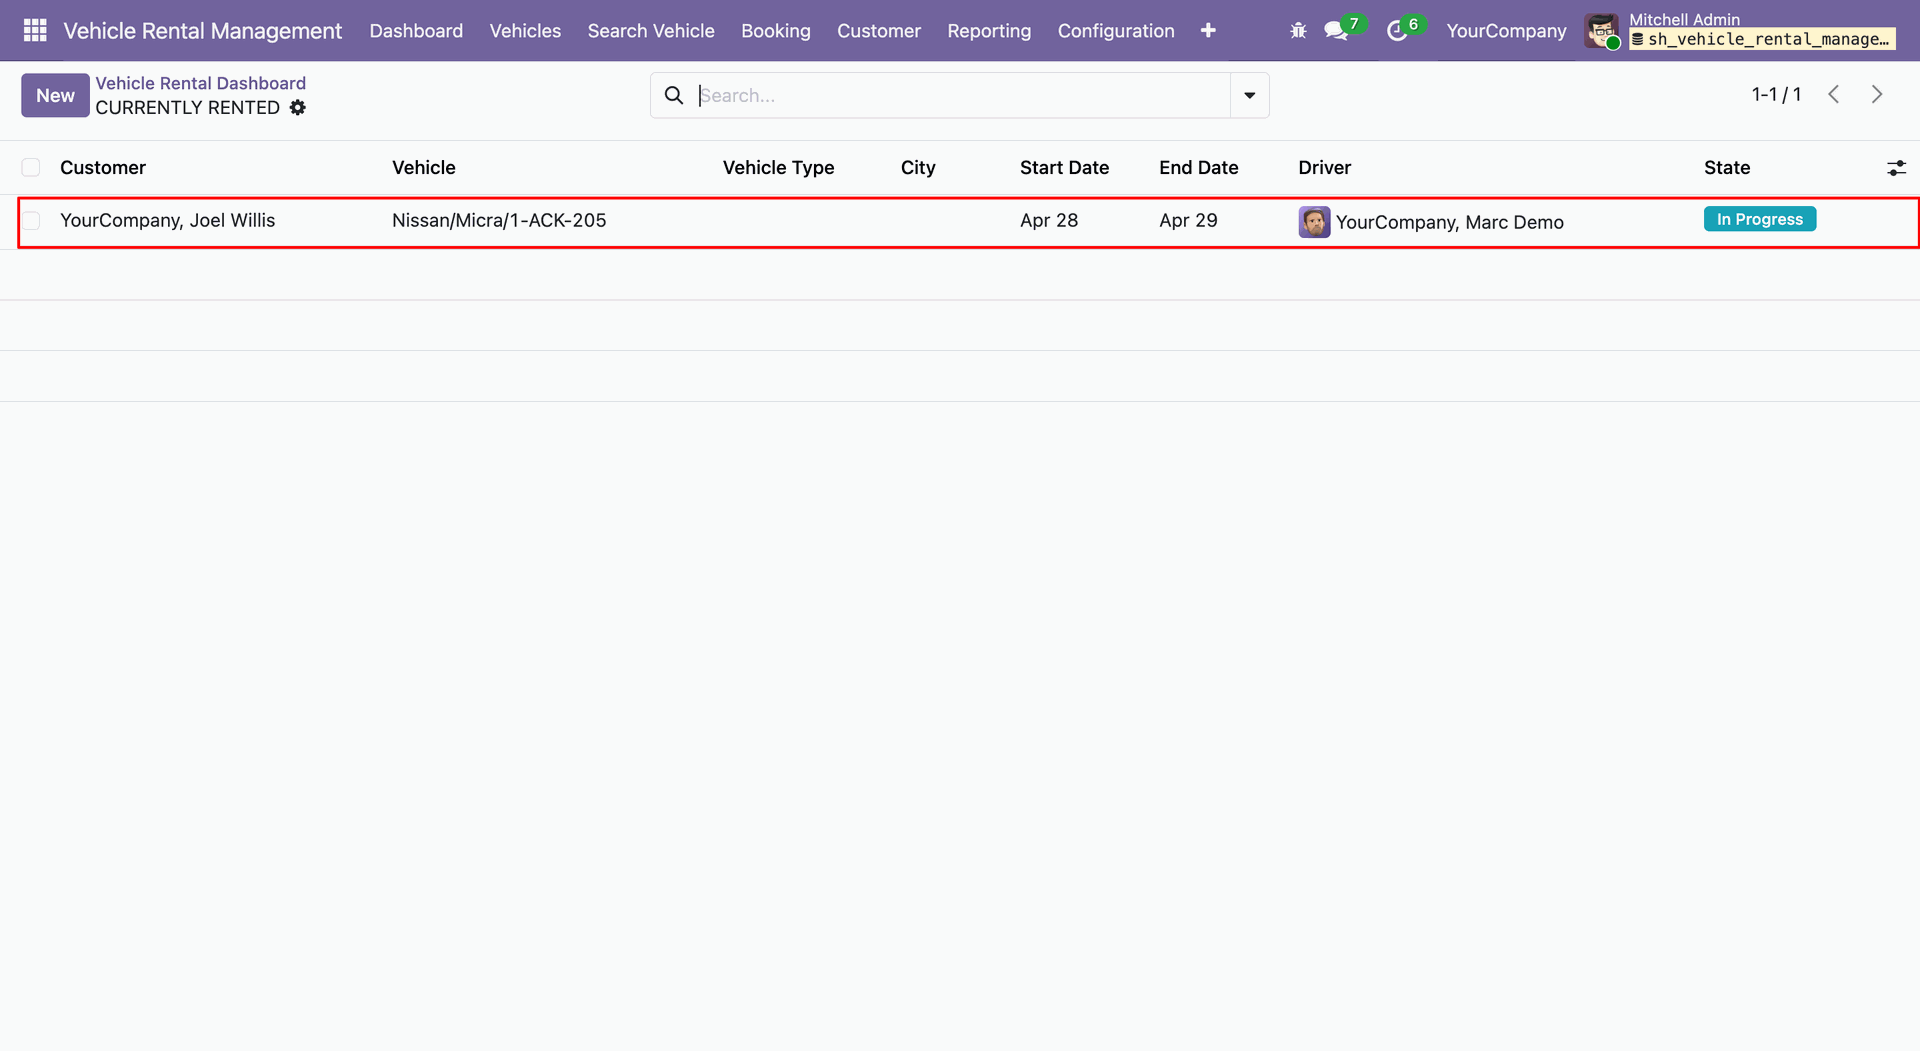
Task: Click the 1-1 / 1 pager counter
Action: click(1776, 94)
